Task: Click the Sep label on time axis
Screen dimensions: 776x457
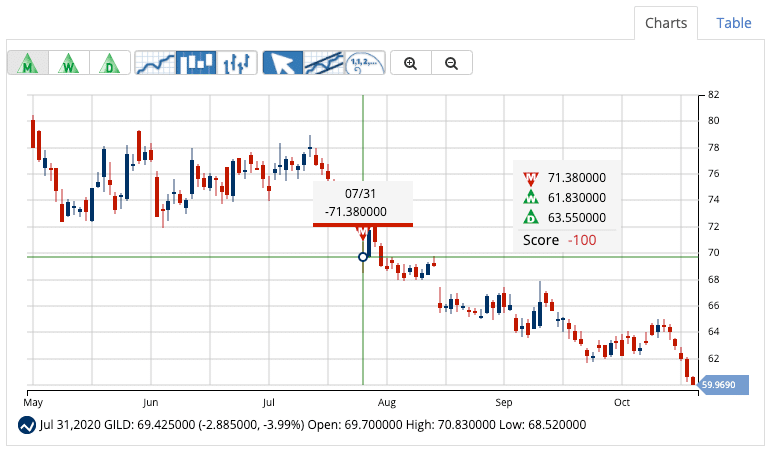Action: (504, 403)
